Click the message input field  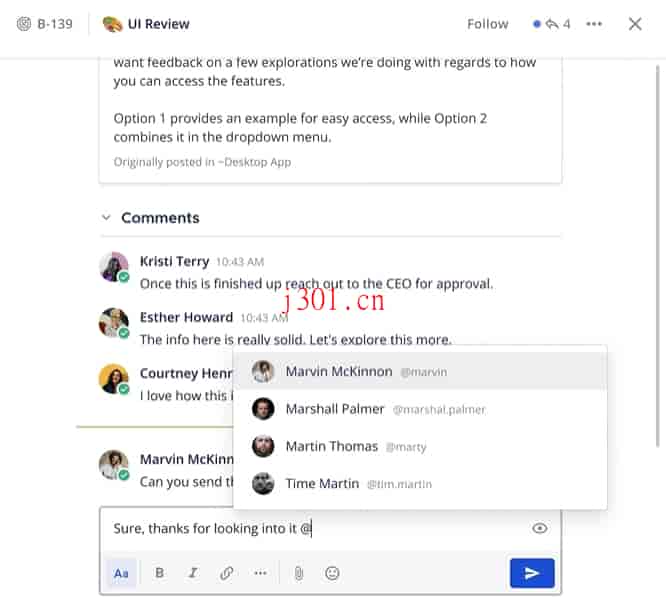[314, 528]
